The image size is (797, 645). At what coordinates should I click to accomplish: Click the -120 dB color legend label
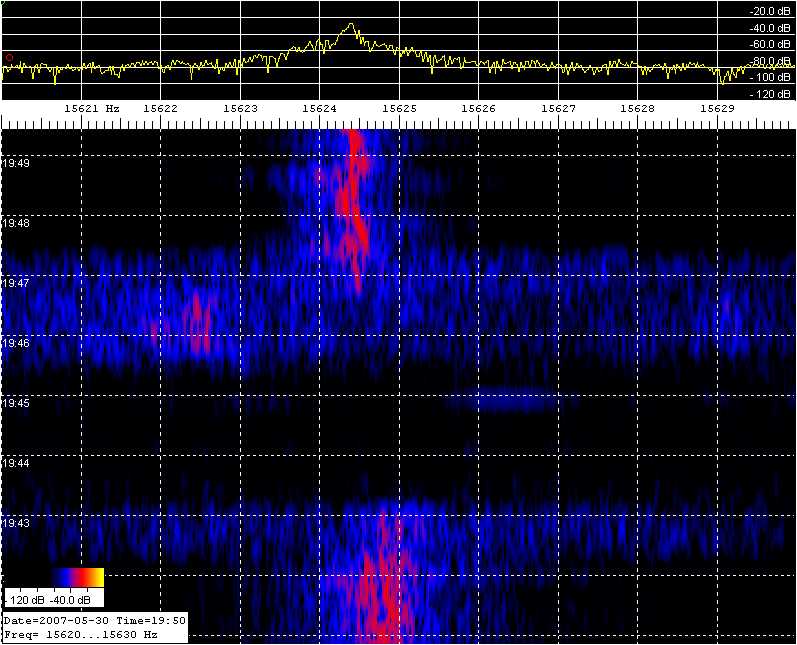point(25,600)
